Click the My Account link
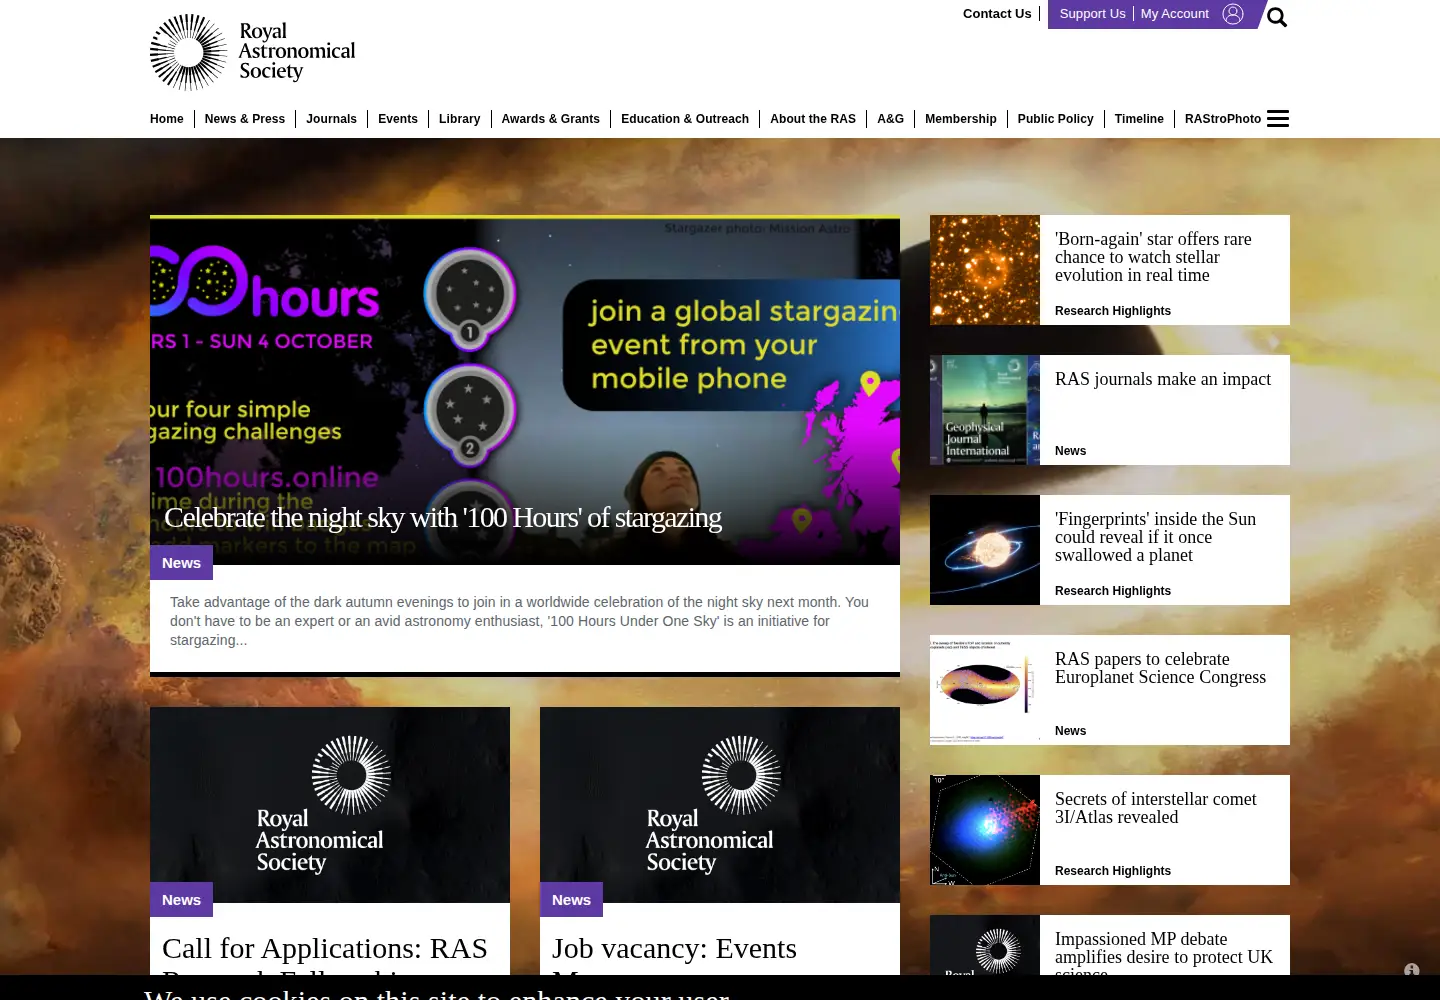Screen dimensions: 1440x1000 (x=1175, y=14)
